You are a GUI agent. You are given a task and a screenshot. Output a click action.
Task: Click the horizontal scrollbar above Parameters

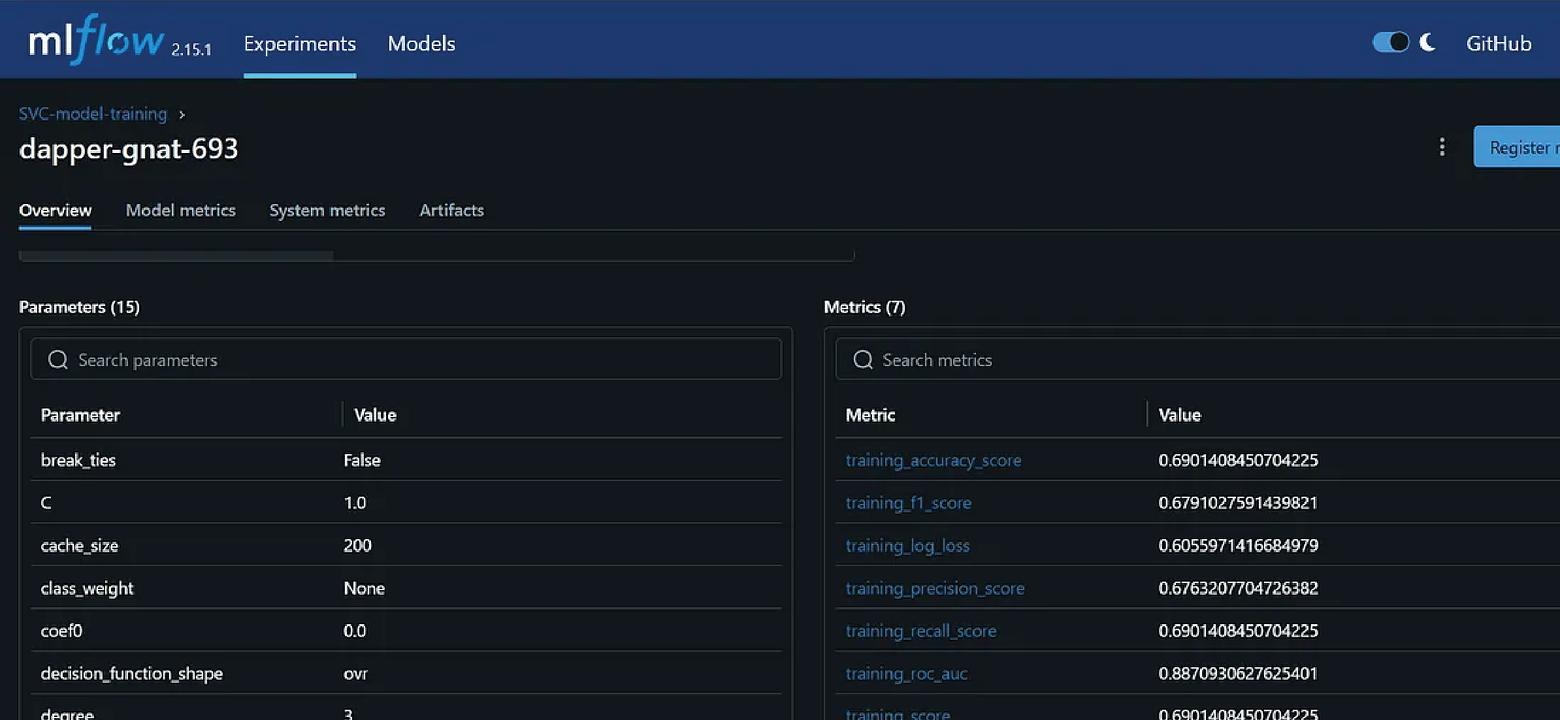pos(176,256)
